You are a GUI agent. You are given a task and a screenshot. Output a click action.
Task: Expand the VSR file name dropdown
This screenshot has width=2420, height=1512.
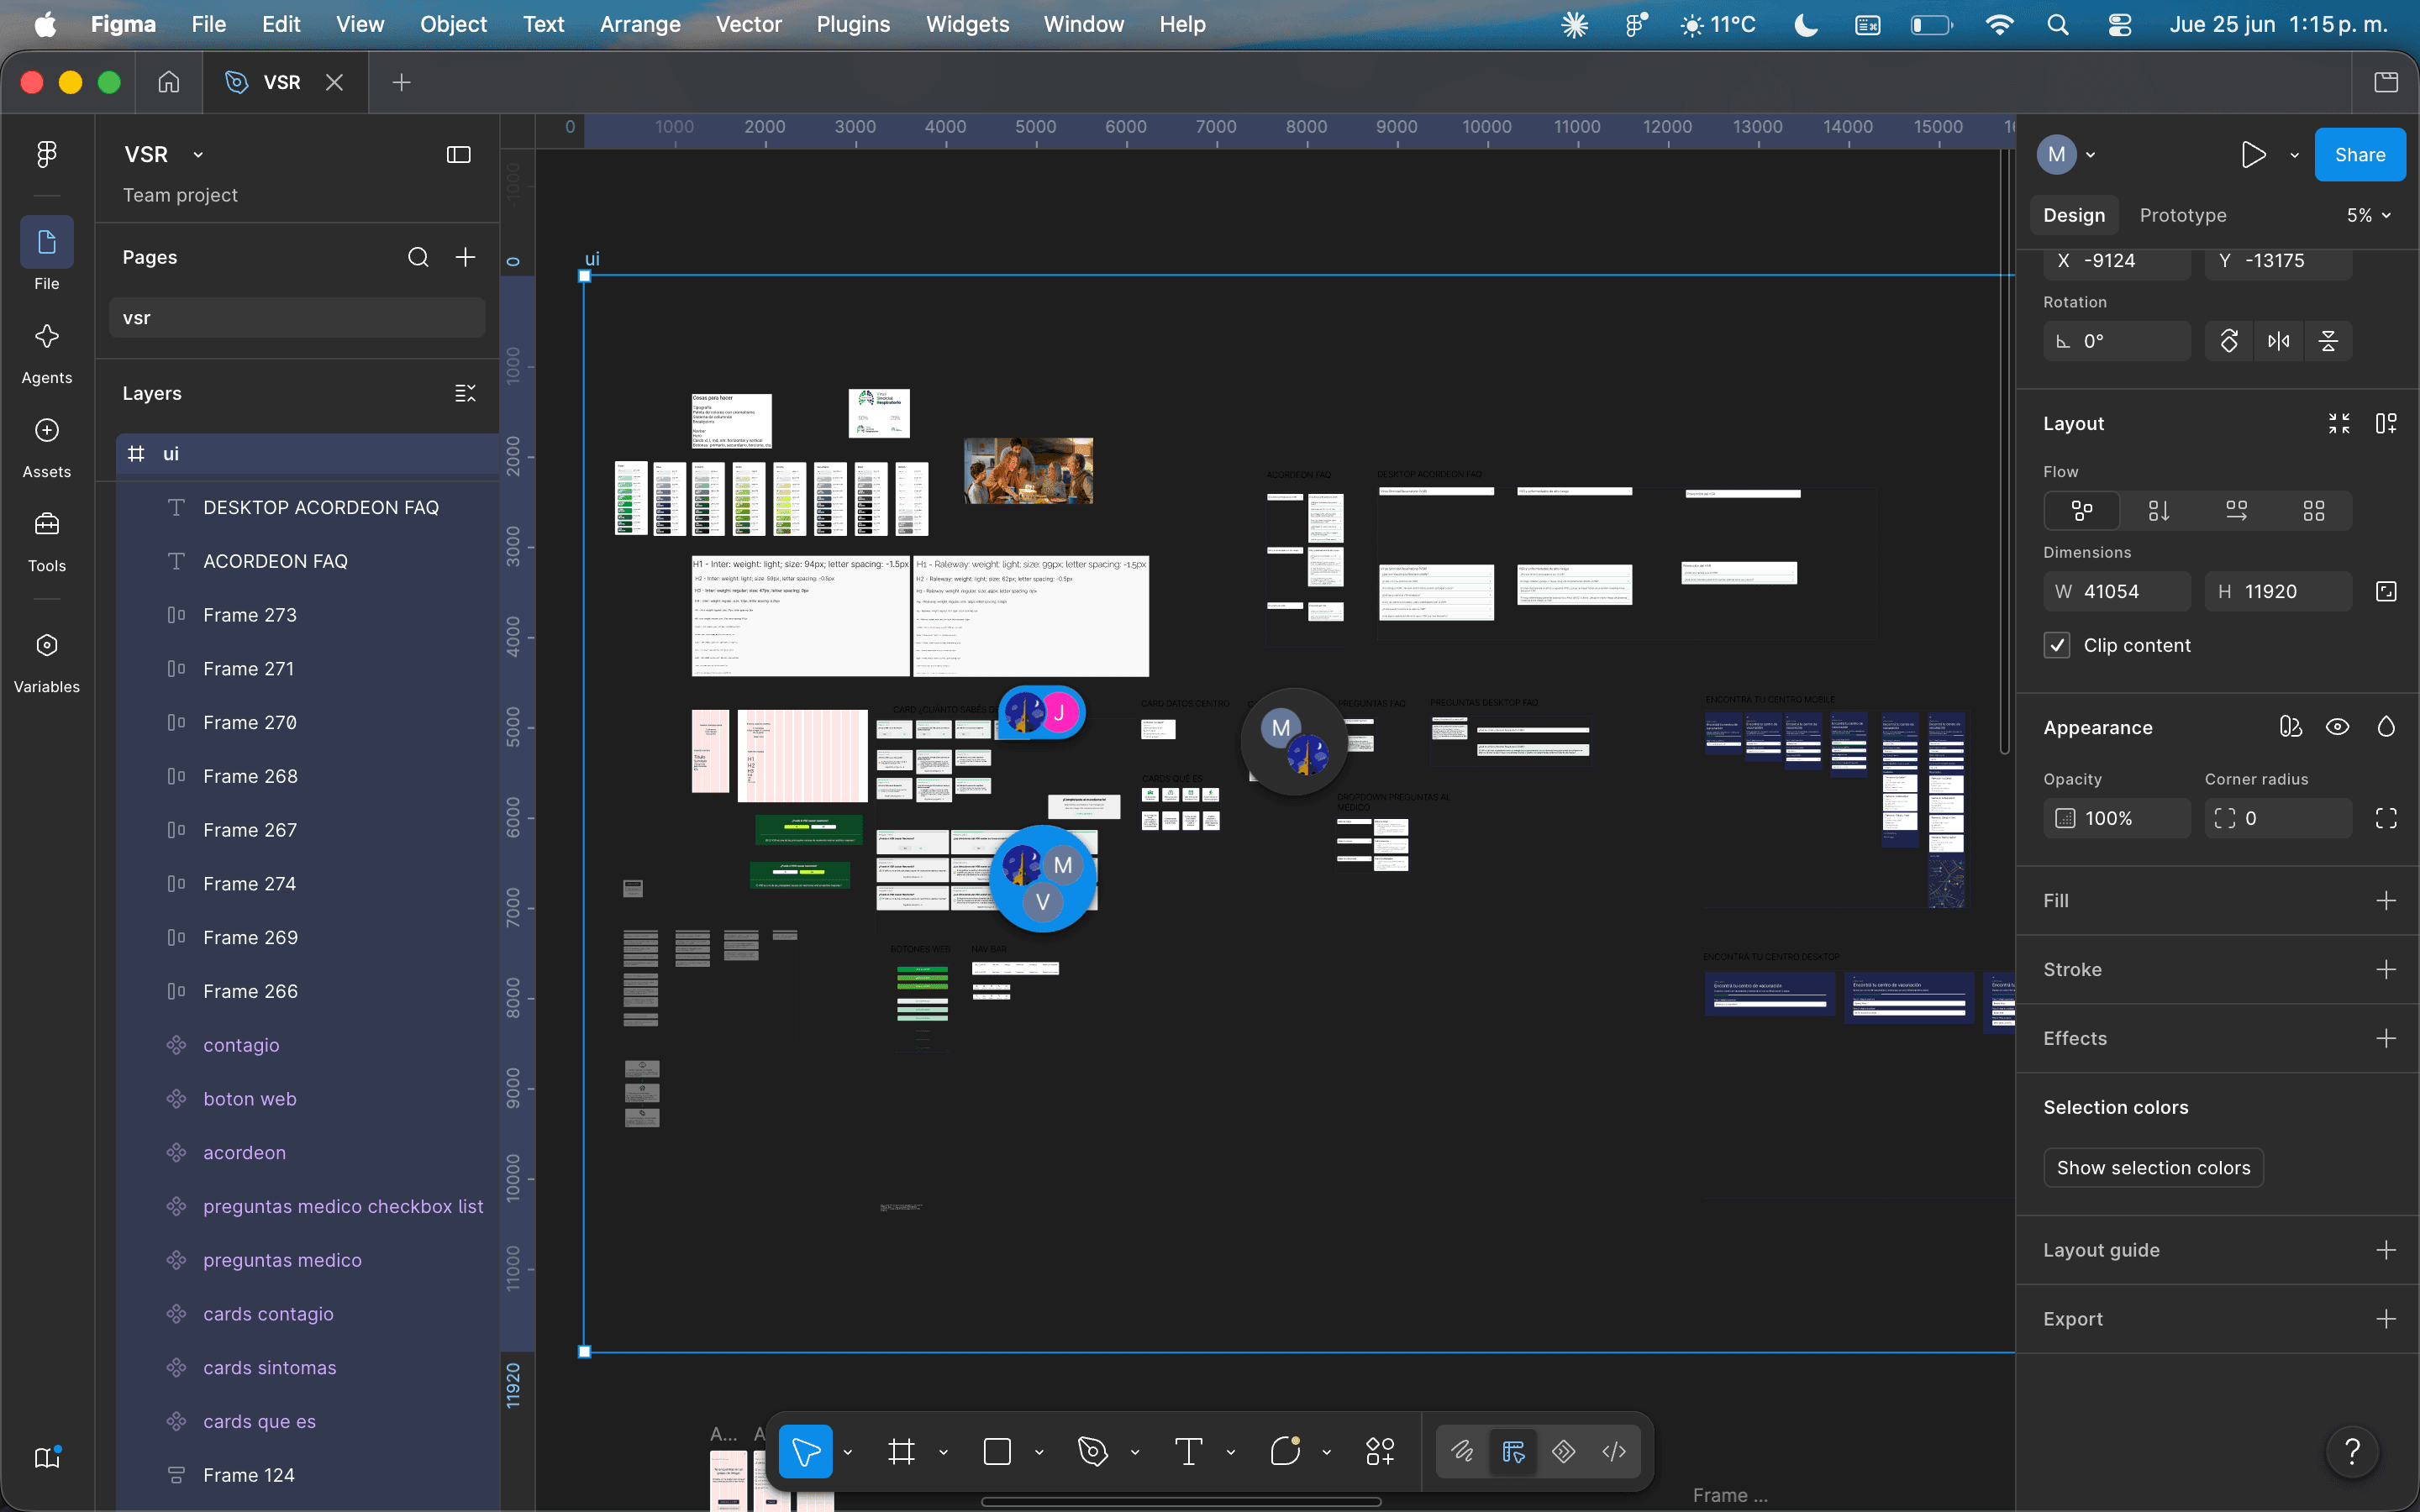198,154
